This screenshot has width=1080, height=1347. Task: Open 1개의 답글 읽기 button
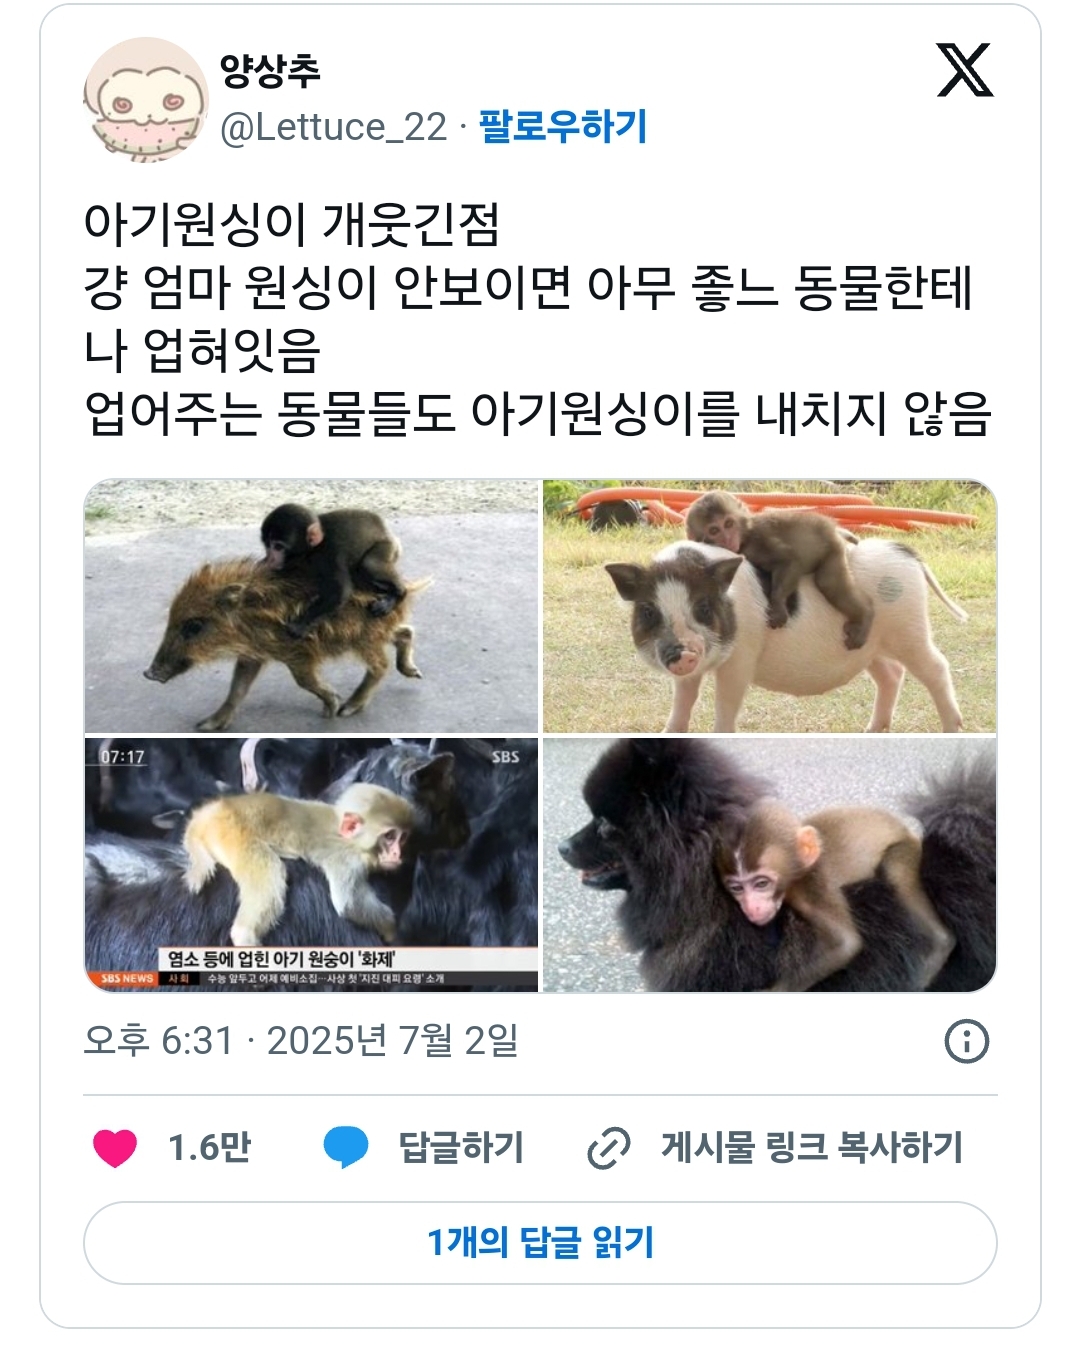tap(540, 1243)
